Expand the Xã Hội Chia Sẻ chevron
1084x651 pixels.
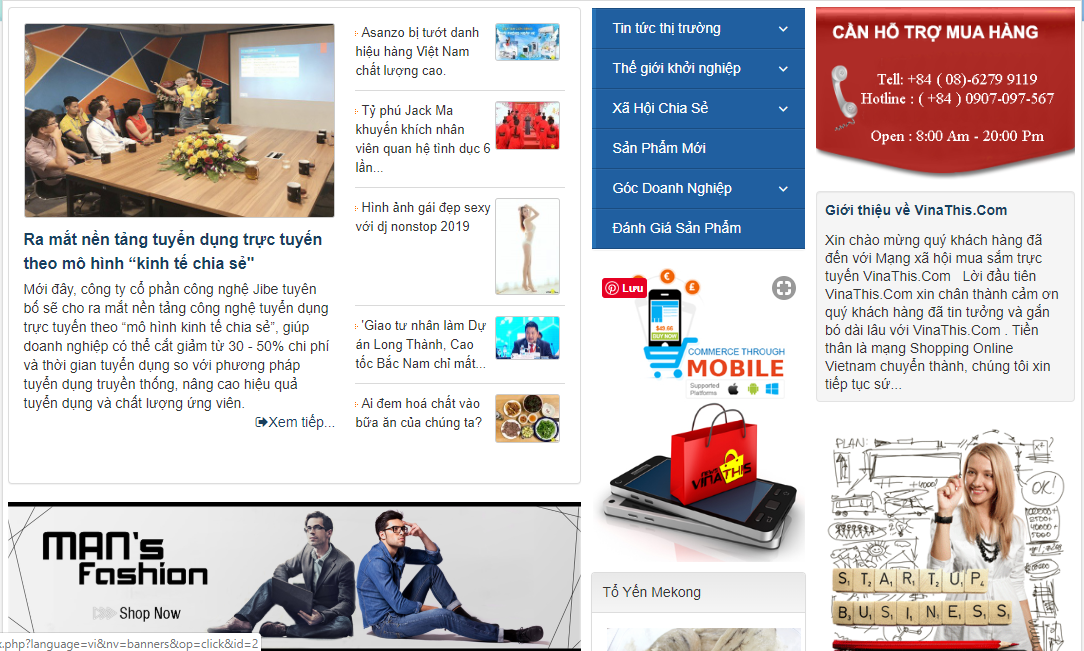tap(783, 109)
